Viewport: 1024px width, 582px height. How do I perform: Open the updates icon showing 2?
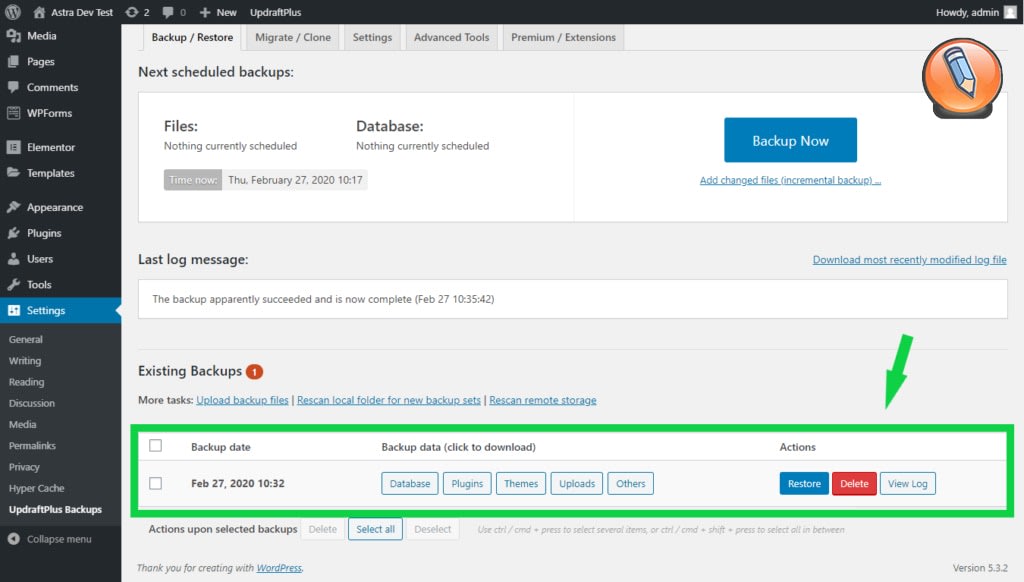pos(132,12)
